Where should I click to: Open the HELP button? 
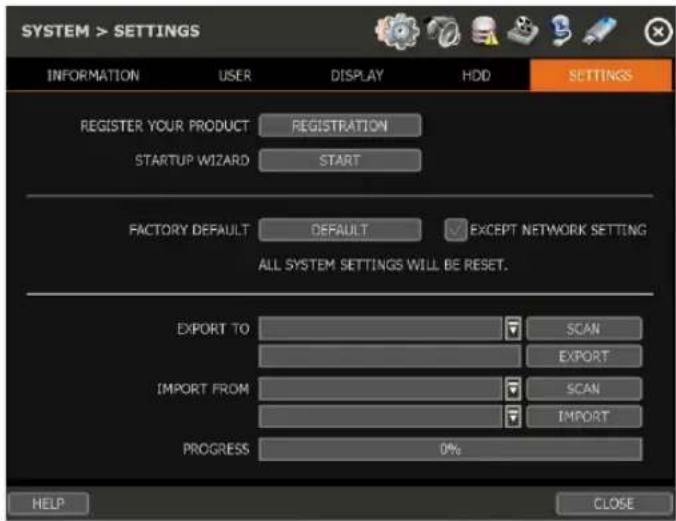48,504
